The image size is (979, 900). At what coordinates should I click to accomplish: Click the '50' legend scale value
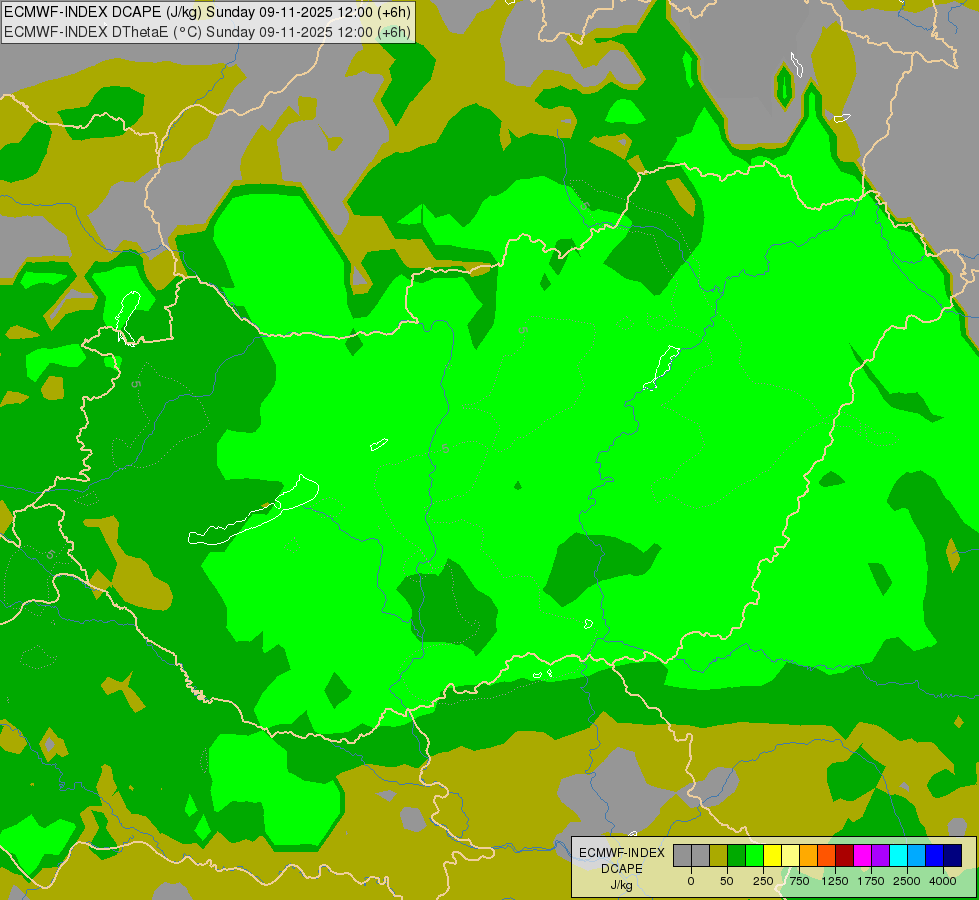click(727, 881)
